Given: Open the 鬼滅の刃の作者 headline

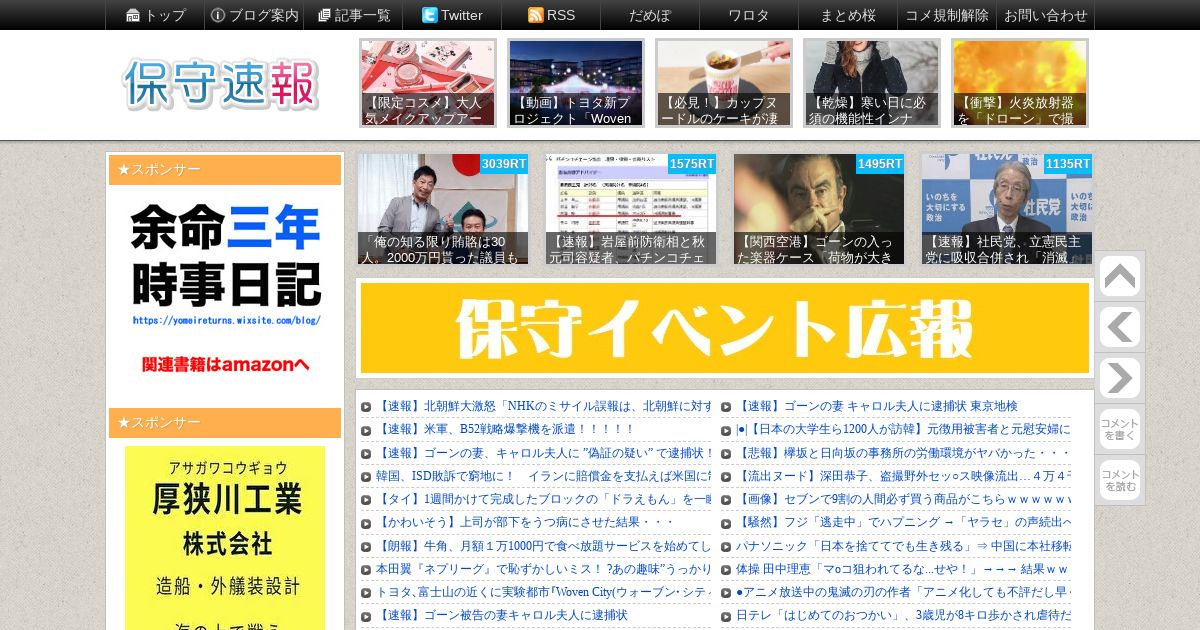Looking at the screenshot, I should tap(903, 592).
